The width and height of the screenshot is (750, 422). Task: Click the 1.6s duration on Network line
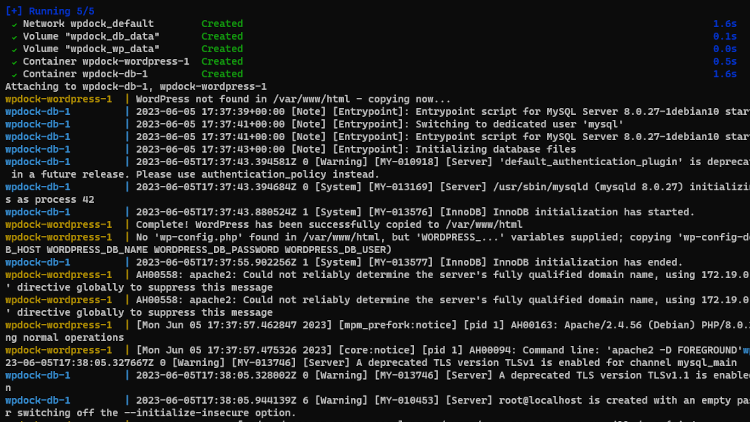725,23
